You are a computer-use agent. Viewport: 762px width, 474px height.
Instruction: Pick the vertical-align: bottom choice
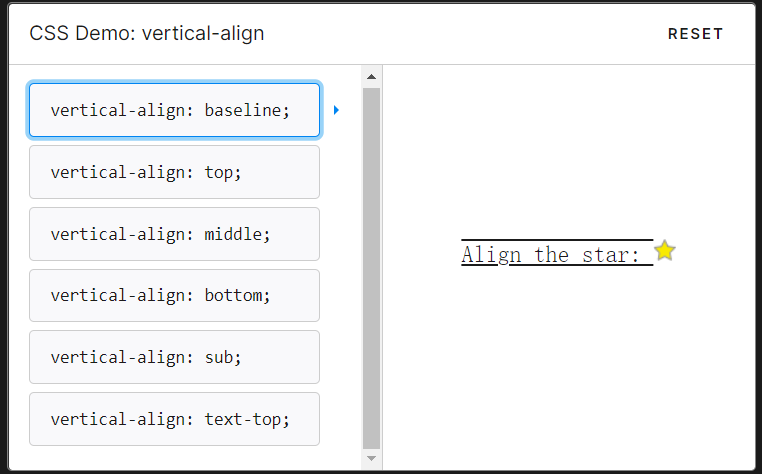(x=174, y=296)
